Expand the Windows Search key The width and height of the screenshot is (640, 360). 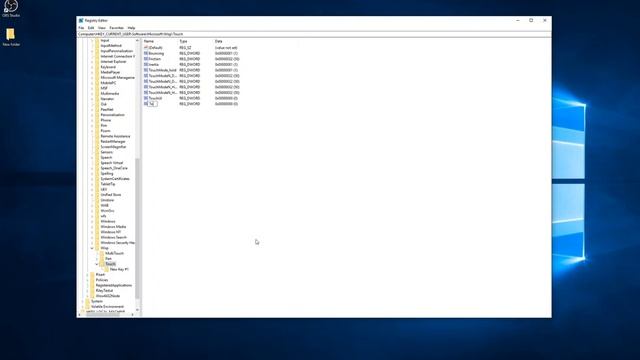tap(92, 237)
